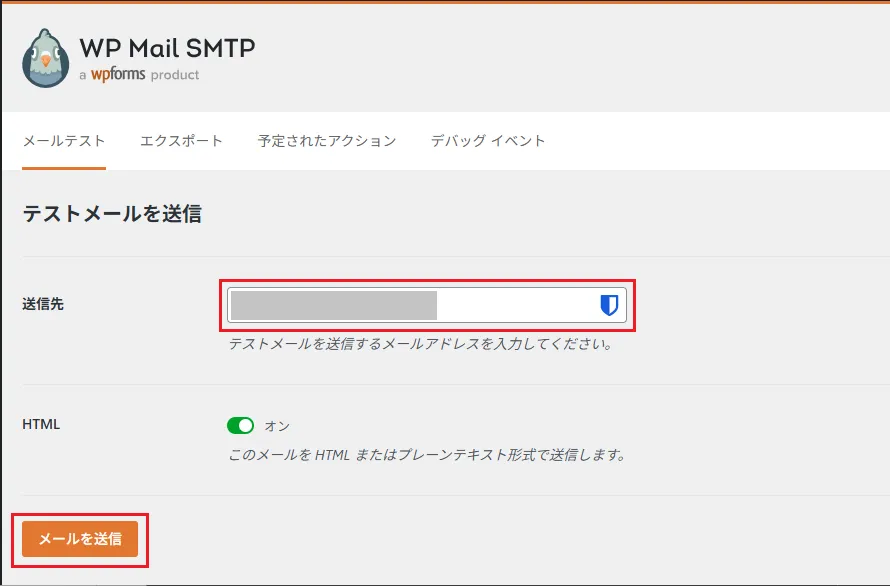Screen dimensions: 890x586
Task: Select the メールテスト tab
Action: click(63, 141)
